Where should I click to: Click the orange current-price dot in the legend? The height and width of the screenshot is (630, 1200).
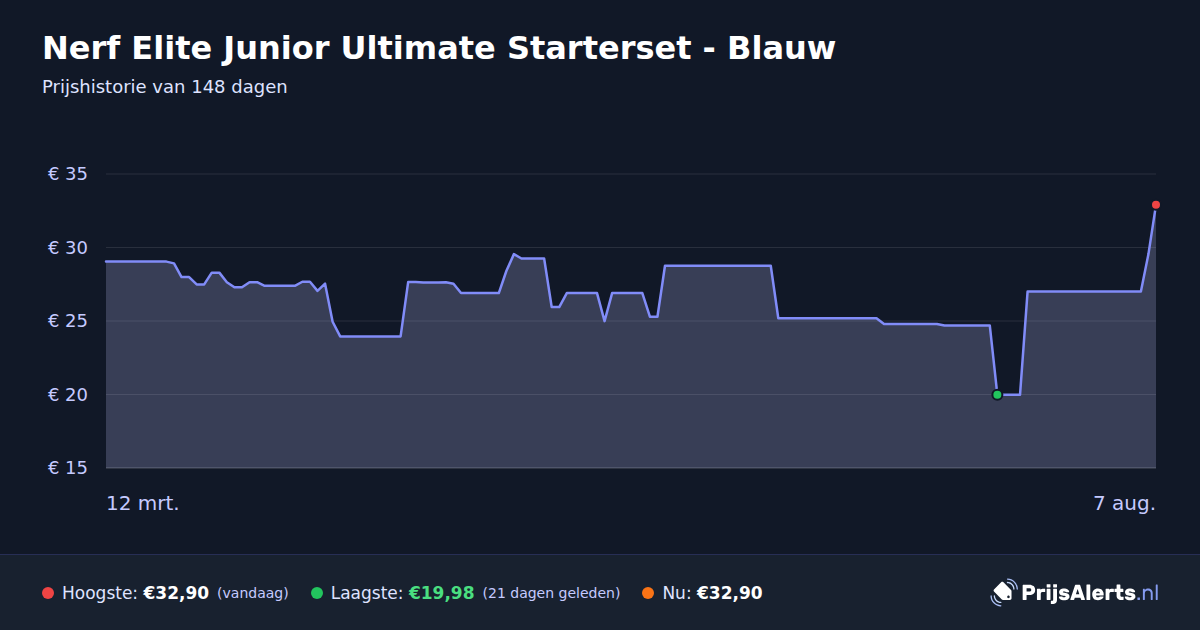tap(648, 593)
